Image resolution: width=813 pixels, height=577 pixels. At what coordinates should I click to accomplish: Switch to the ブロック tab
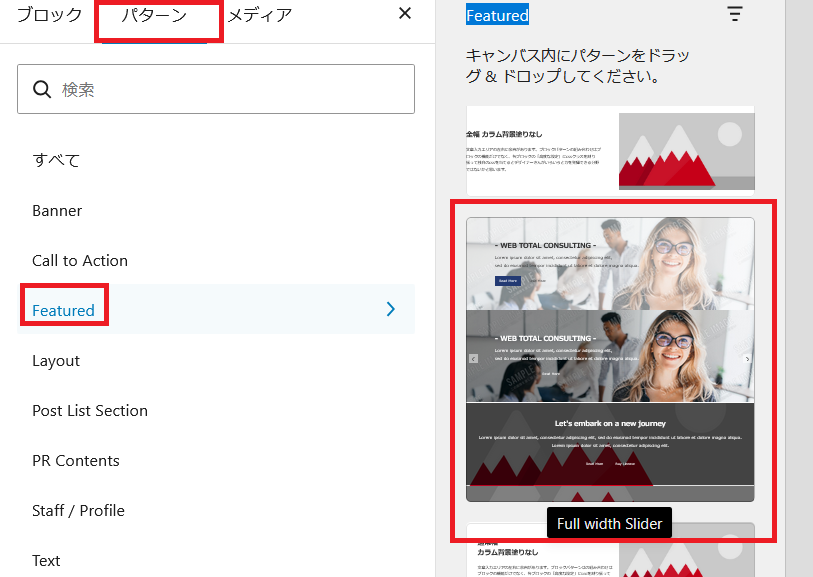point(49,15)
